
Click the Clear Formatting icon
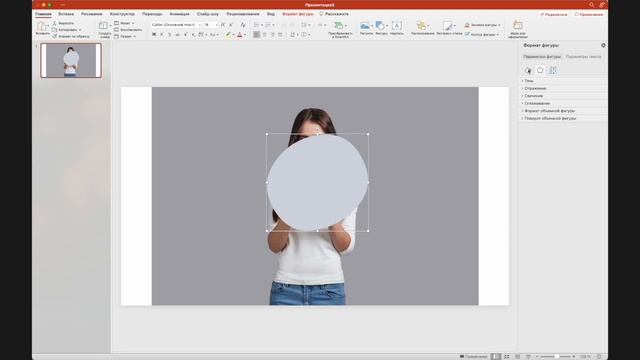pyautogui.click(x=242, y=25)
